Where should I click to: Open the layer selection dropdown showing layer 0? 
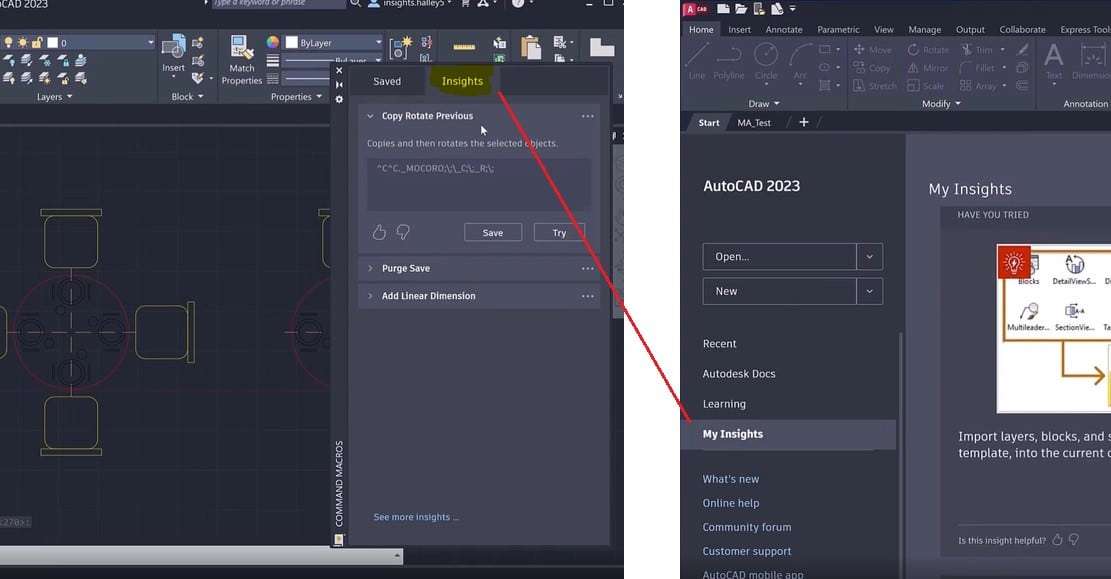[149, 42]
